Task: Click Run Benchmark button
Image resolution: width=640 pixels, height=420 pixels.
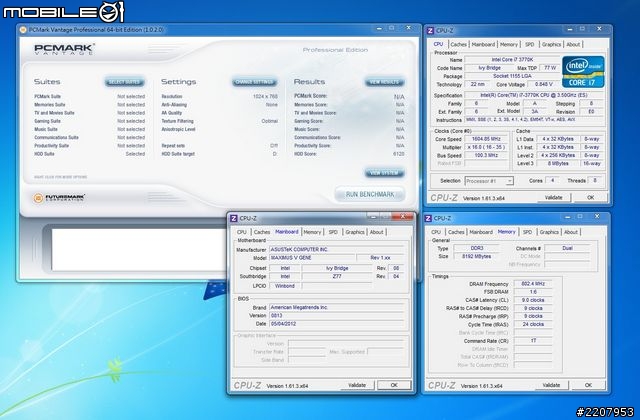Action: 370,194
